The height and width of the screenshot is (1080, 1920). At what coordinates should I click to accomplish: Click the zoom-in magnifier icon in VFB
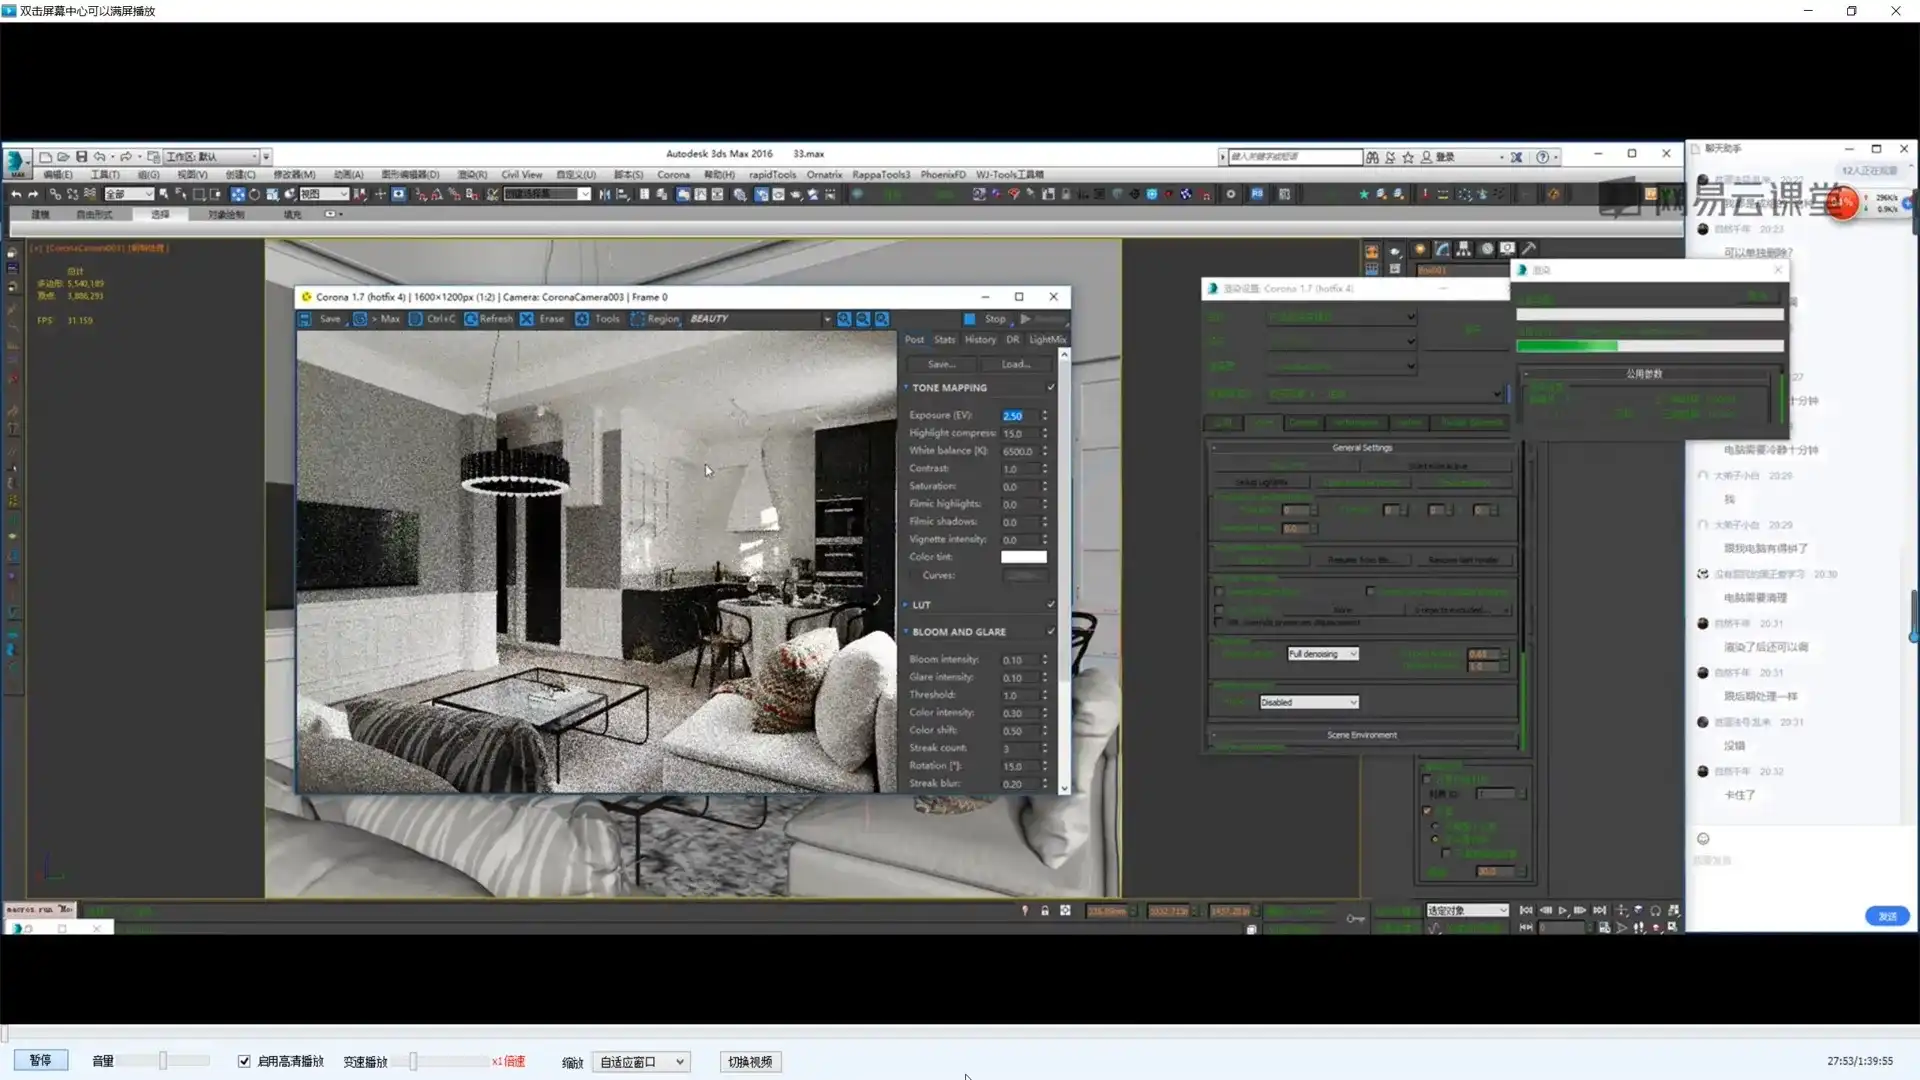tap(844, 319)
